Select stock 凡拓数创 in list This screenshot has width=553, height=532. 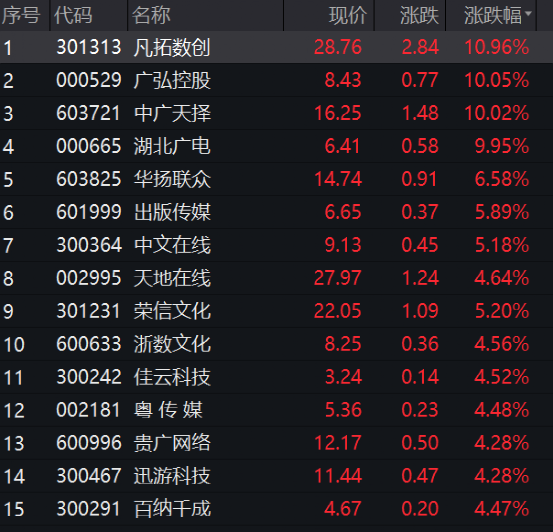coord(172,47)
